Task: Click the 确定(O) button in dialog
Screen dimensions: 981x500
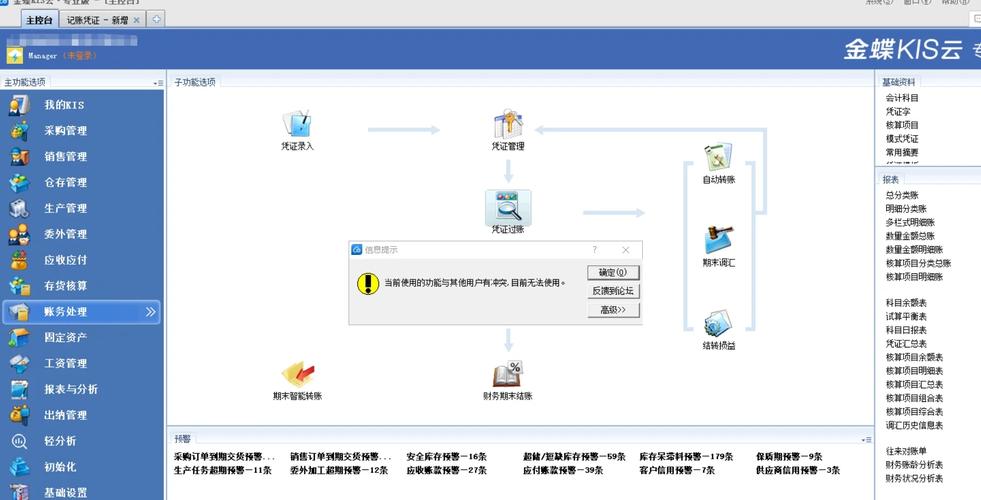Action: (x=613, y=272)
